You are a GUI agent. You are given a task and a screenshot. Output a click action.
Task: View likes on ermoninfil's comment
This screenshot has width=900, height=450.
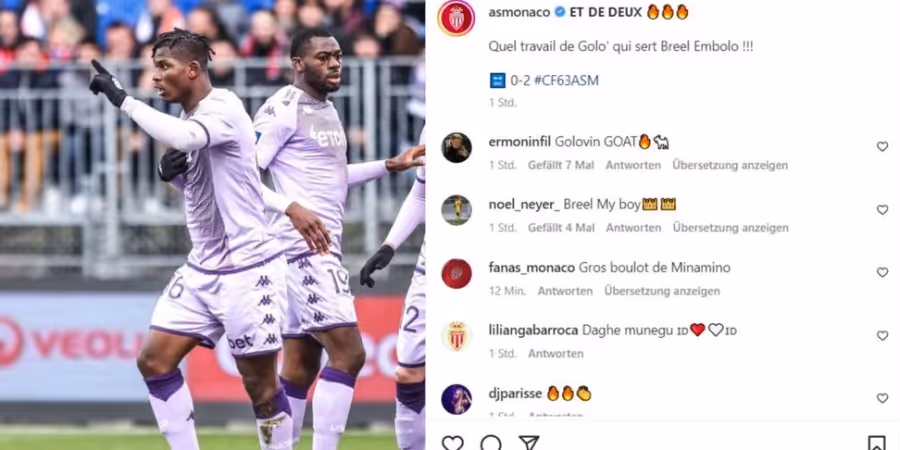pyautogui.click(x=561, y=165)
